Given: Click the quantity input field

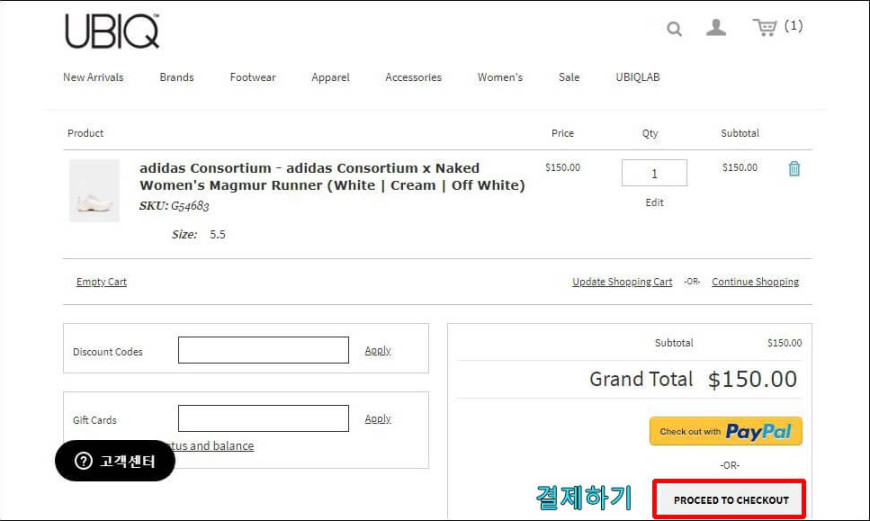Looking at the screenshot, I should coord(654,173).
